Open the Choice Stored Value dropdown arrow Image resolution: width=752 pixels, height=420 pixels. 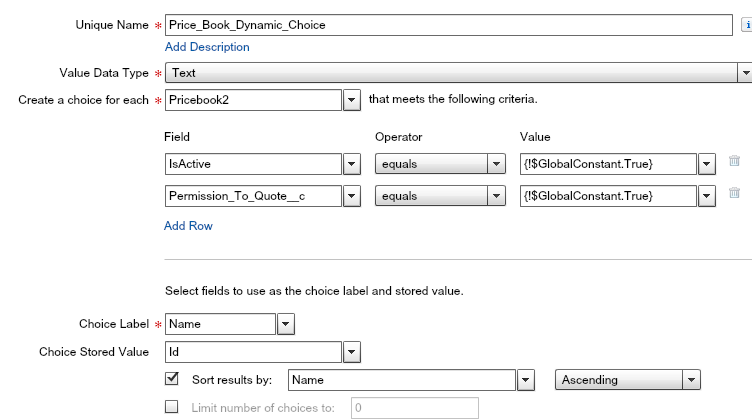pyautogui.click(x=351, y=352)
